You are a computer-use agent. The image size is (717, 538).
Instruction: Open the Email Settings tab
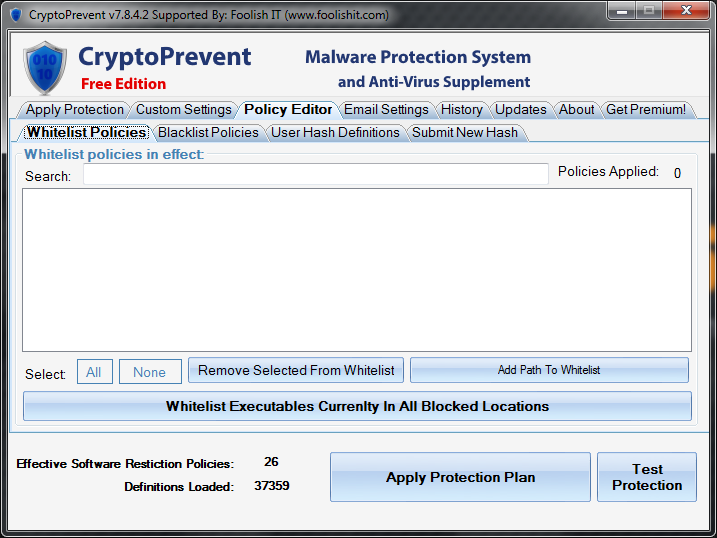(x=386, y=110)
